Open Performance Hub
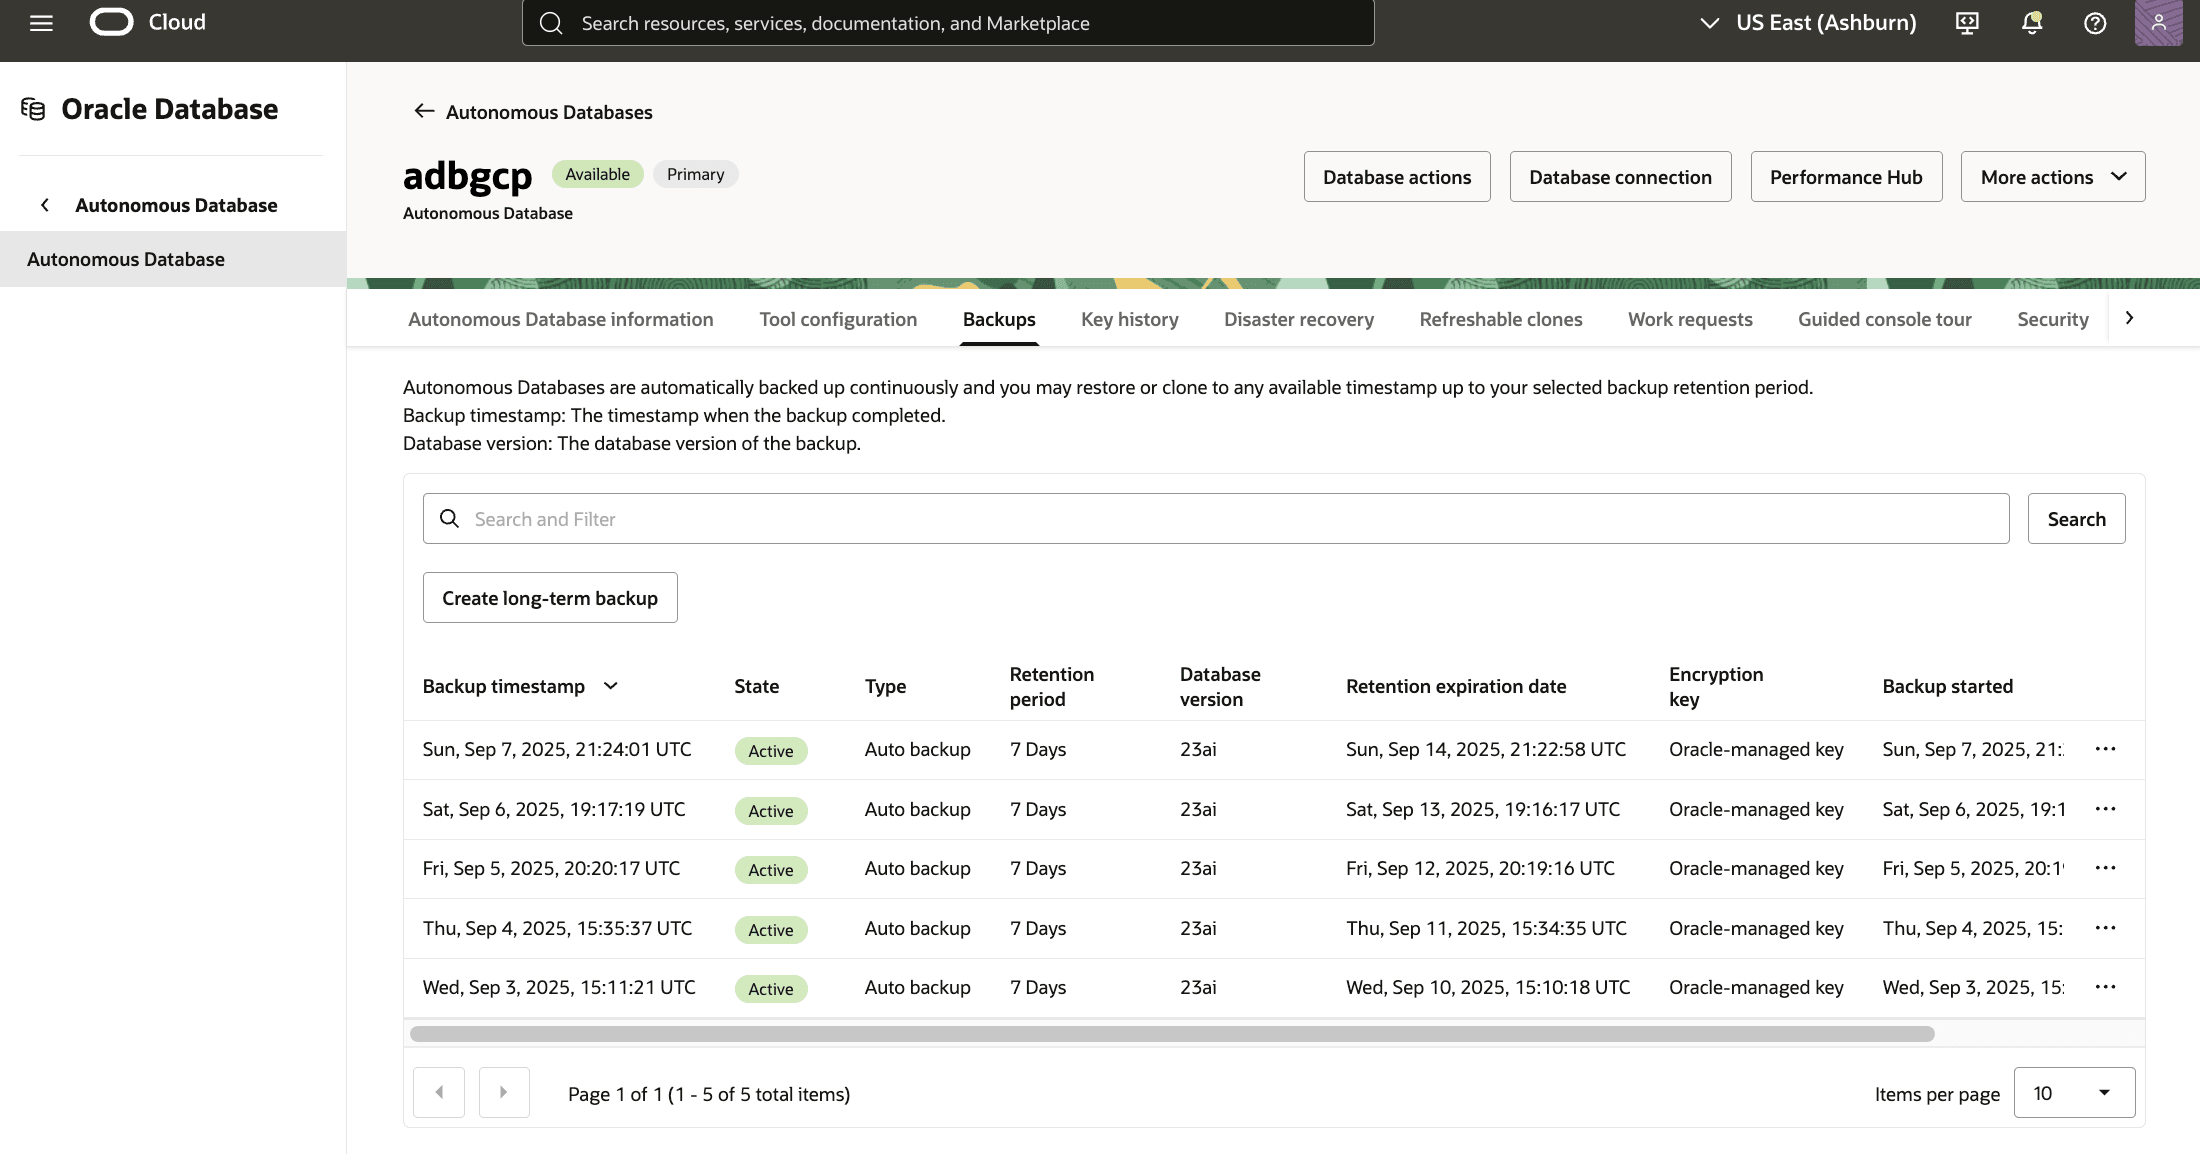 tap(1846, 176)
